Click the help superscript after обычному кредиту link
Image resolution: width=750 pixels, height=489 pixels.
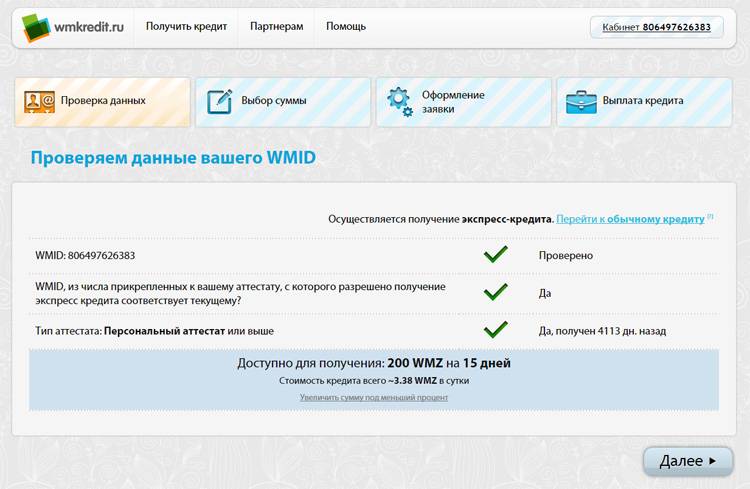(x=710, y=216)
